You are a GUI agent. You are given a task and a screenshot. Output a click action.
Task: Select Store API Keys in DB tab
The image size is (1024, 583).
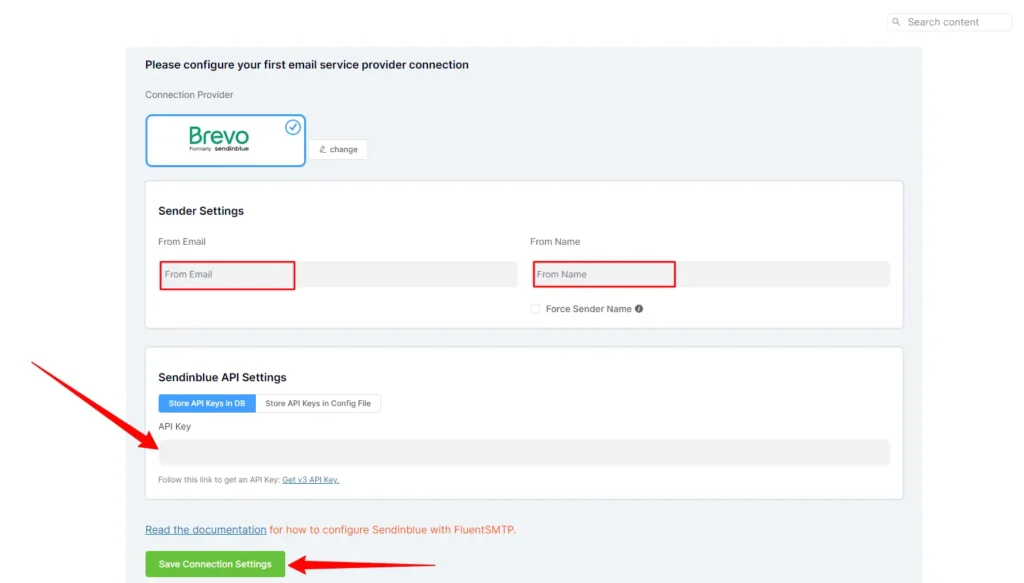click(207, 403)
